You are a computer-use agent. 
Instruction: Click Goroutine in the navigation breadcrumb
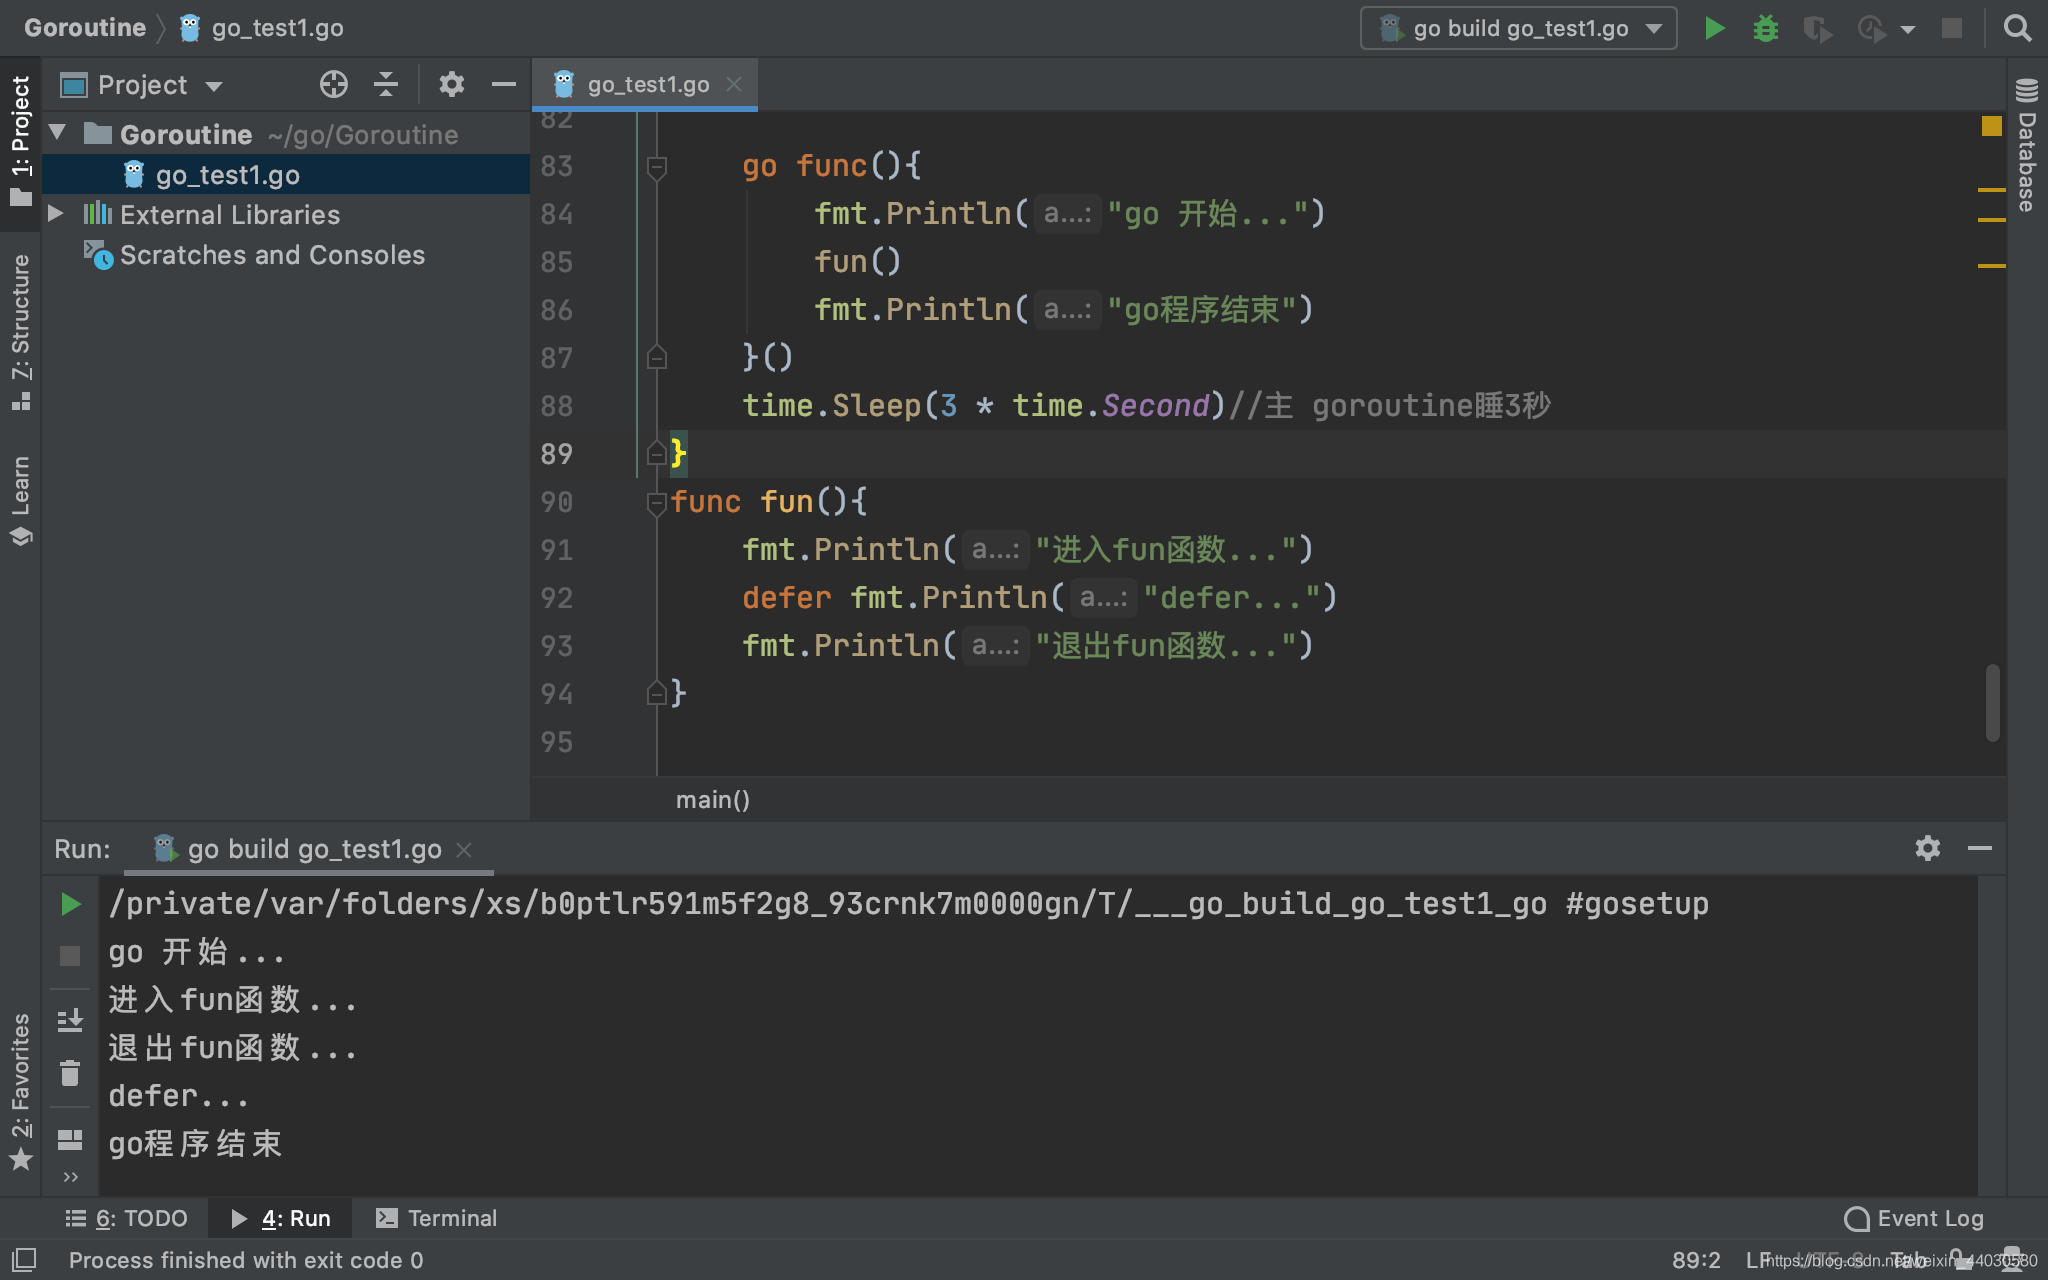click(85, 28)
